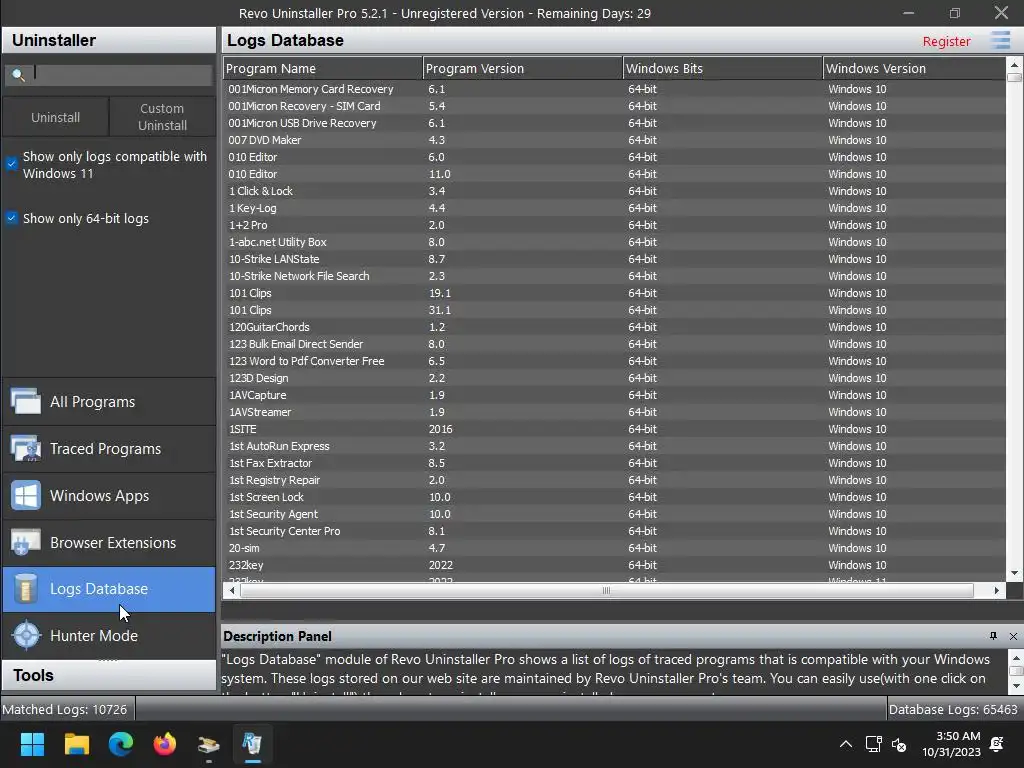
Task: Click Matched Logs: 10726 status text
Action: pos(65,709)
